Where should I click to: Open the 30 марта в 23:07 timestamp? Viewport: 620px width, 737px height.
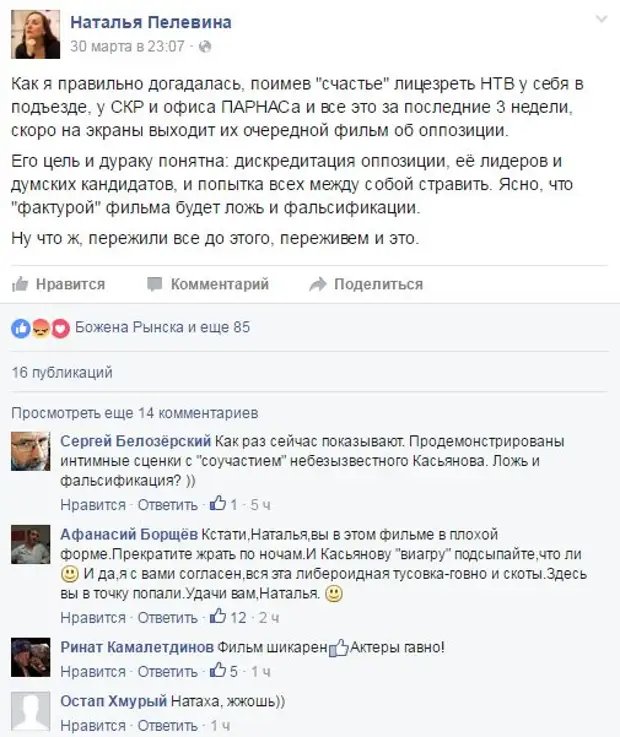pyautogui.click(x=127, y=47)
